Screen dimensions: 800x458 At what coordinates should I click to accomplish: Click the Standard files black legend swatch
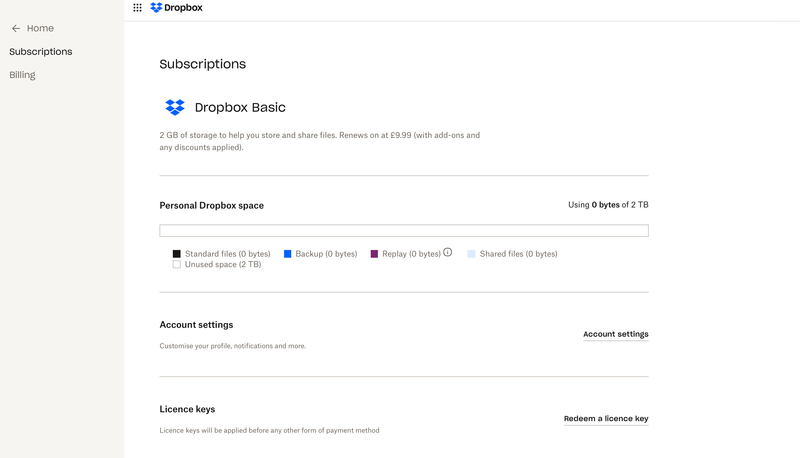[x=177, y=254]
